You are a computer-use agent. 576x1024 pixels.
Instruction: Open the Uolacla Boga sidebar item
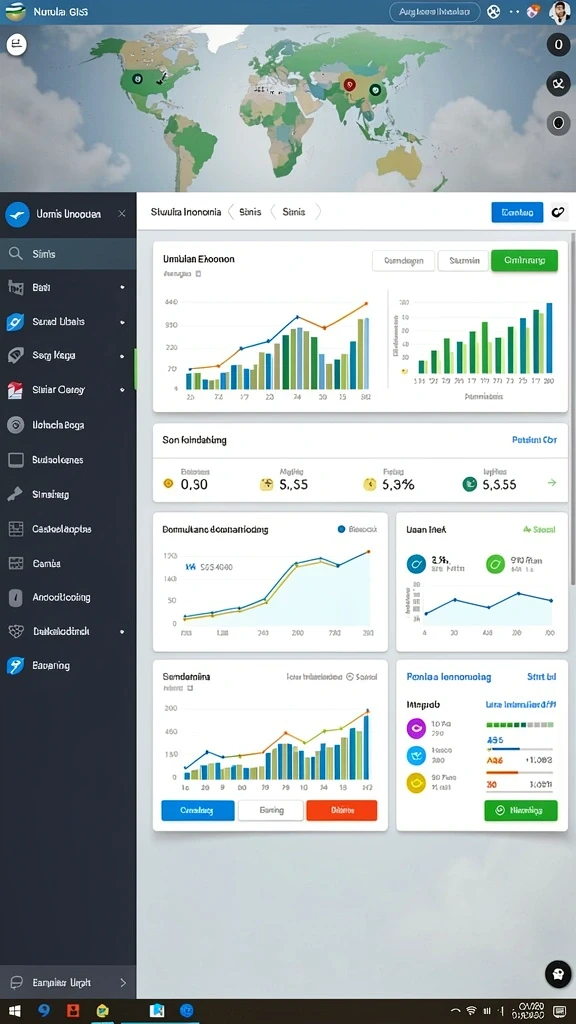click(68, 425)
